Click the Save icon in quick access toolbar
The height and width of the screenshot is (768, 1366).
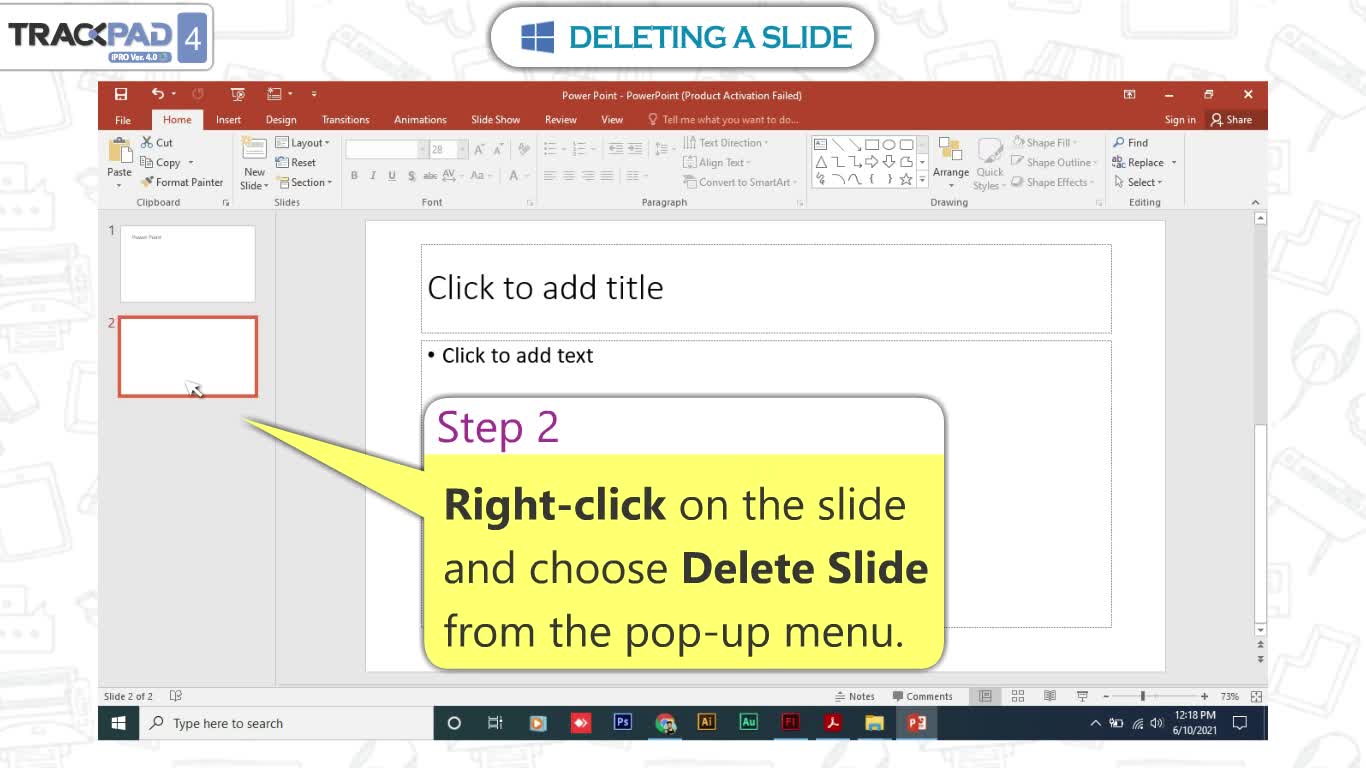click(121, 94)
